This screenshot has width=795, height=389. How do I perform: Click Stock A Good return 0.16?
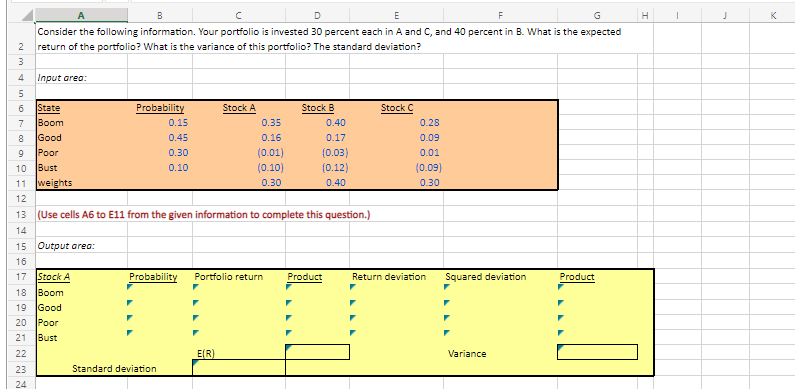coord(271,137)
